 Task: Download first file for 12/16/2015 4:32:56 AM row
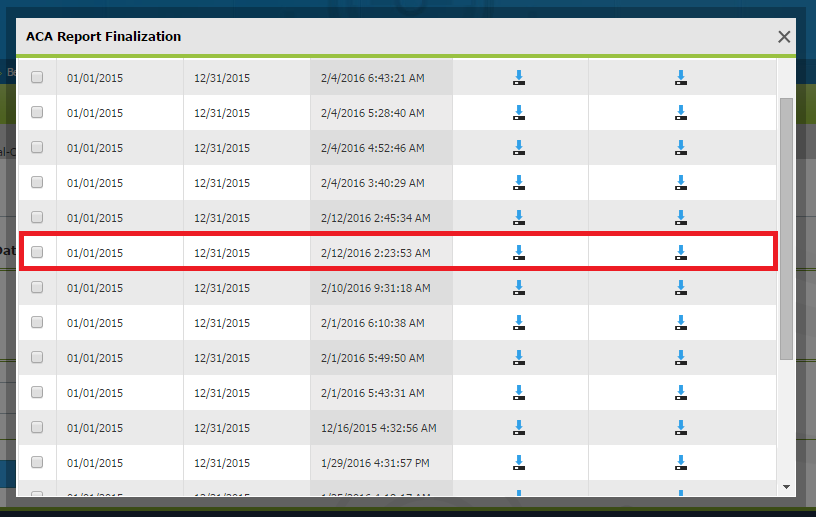click(519, 428)
